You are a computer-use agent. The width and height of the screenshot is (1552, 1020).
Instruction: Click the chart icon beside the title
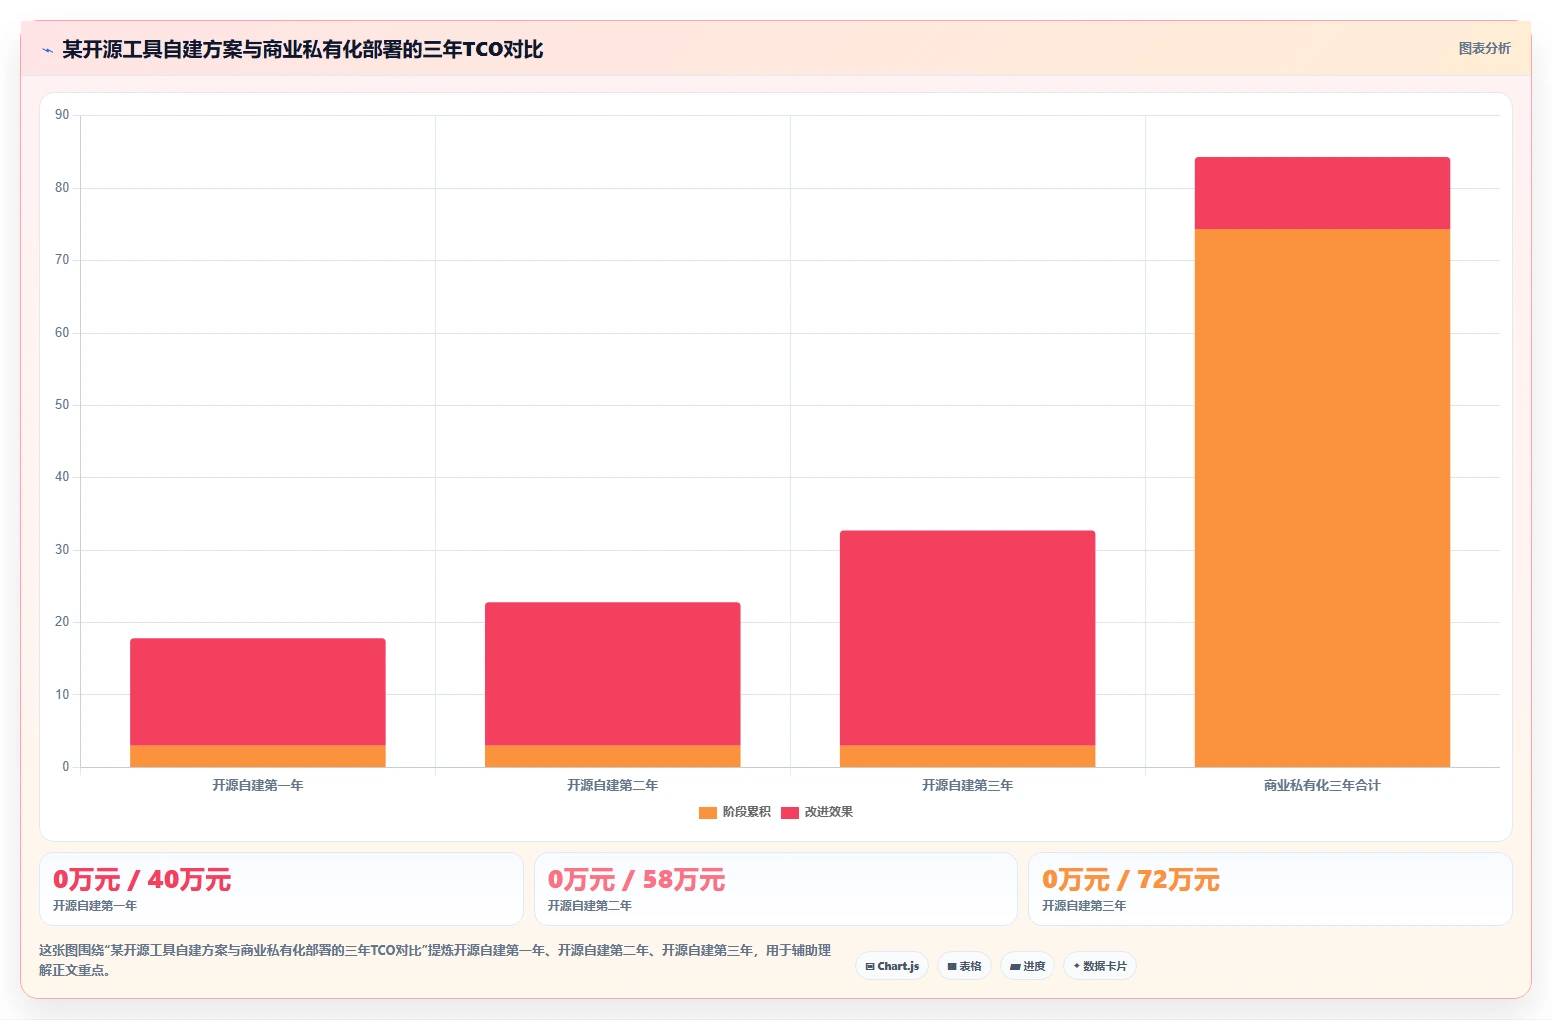(x=47, y=50)
